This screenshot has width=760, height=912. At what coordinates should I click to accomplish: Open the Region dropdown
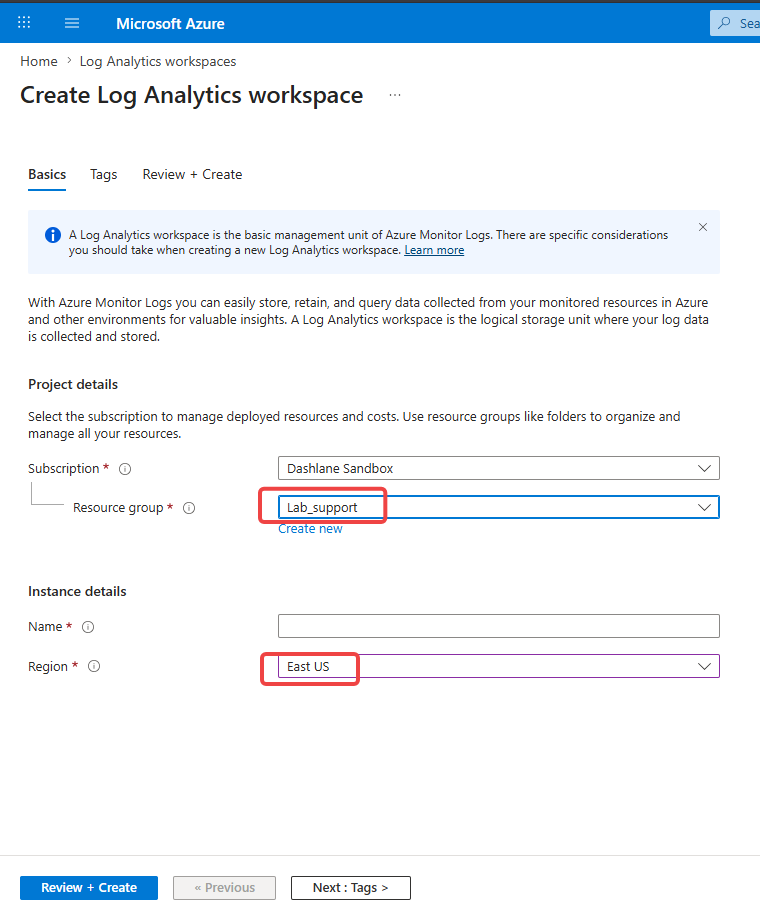[x=498, y=666]
